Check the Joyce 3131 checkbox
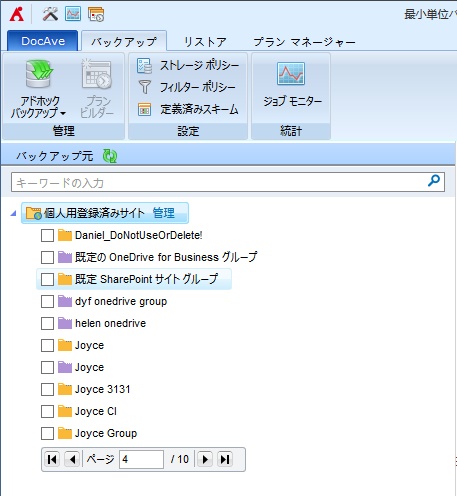Screen dimensions: 457x496 tap(47, 389)
